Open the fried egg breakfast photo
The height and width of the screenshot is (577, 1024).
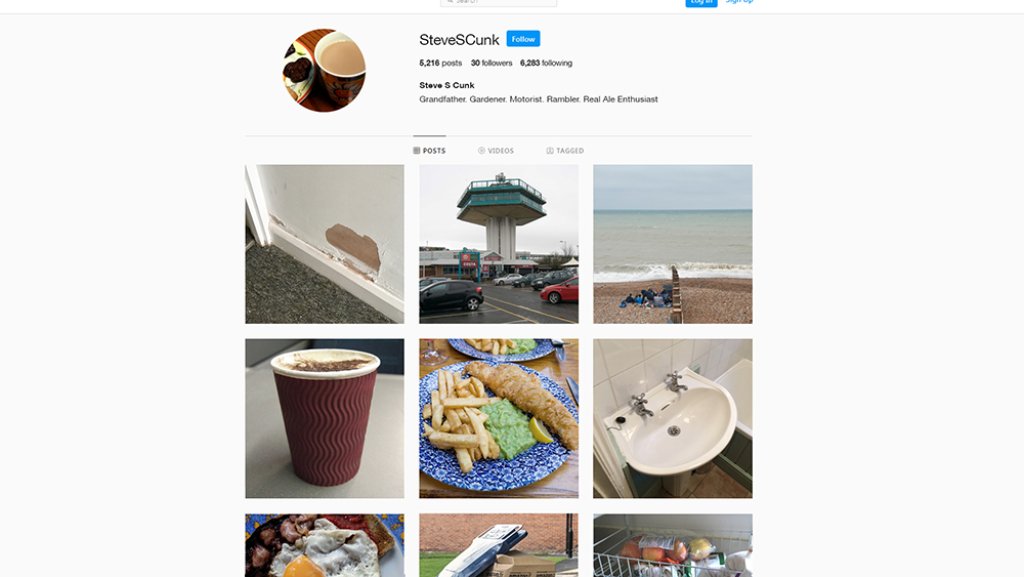[x=325, y=545]
